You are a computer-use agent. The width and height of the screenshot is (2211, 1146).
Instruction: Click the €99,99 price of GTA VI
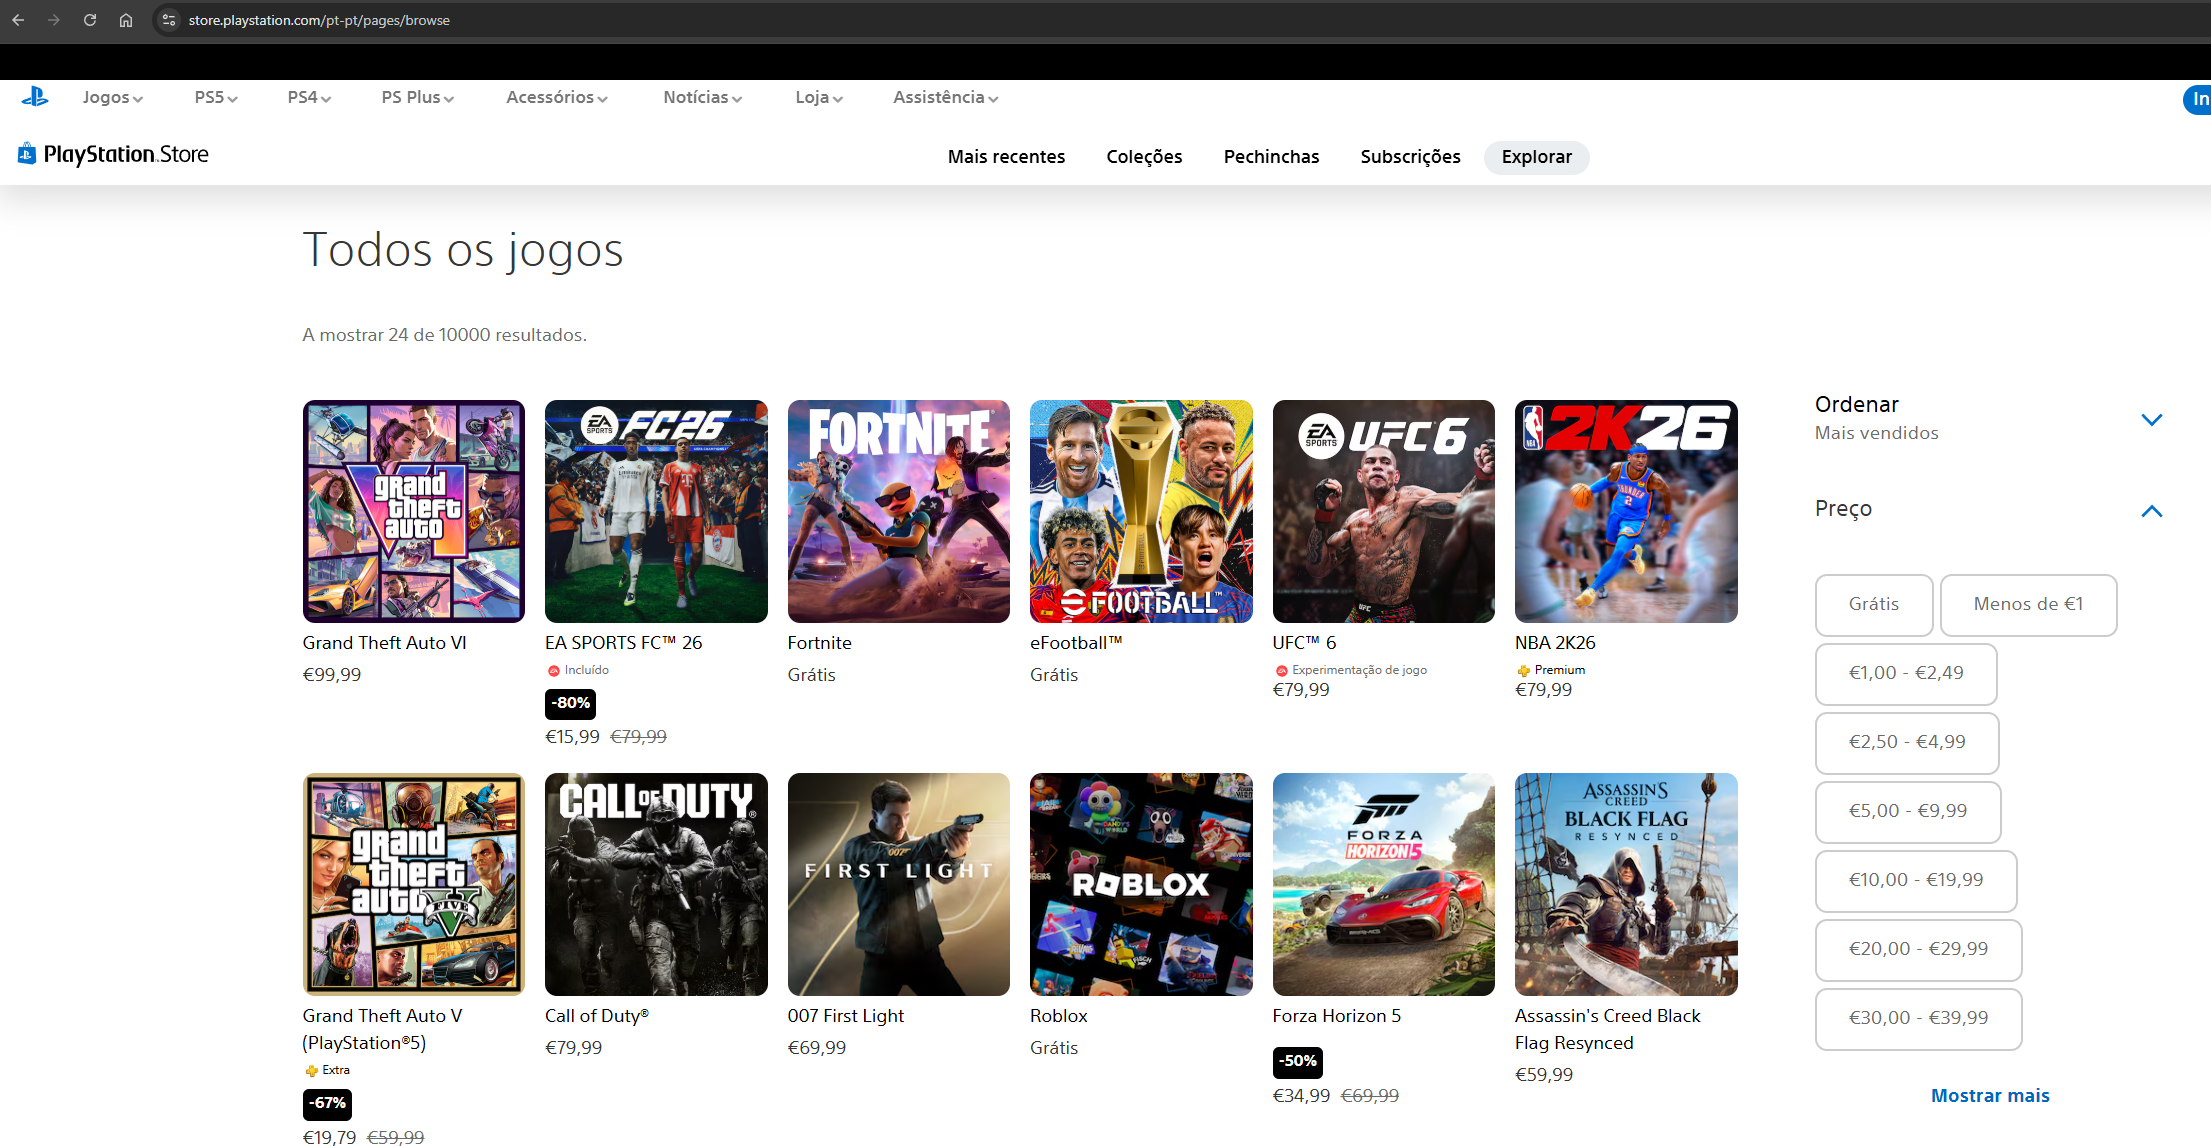[x=331, y=675]
